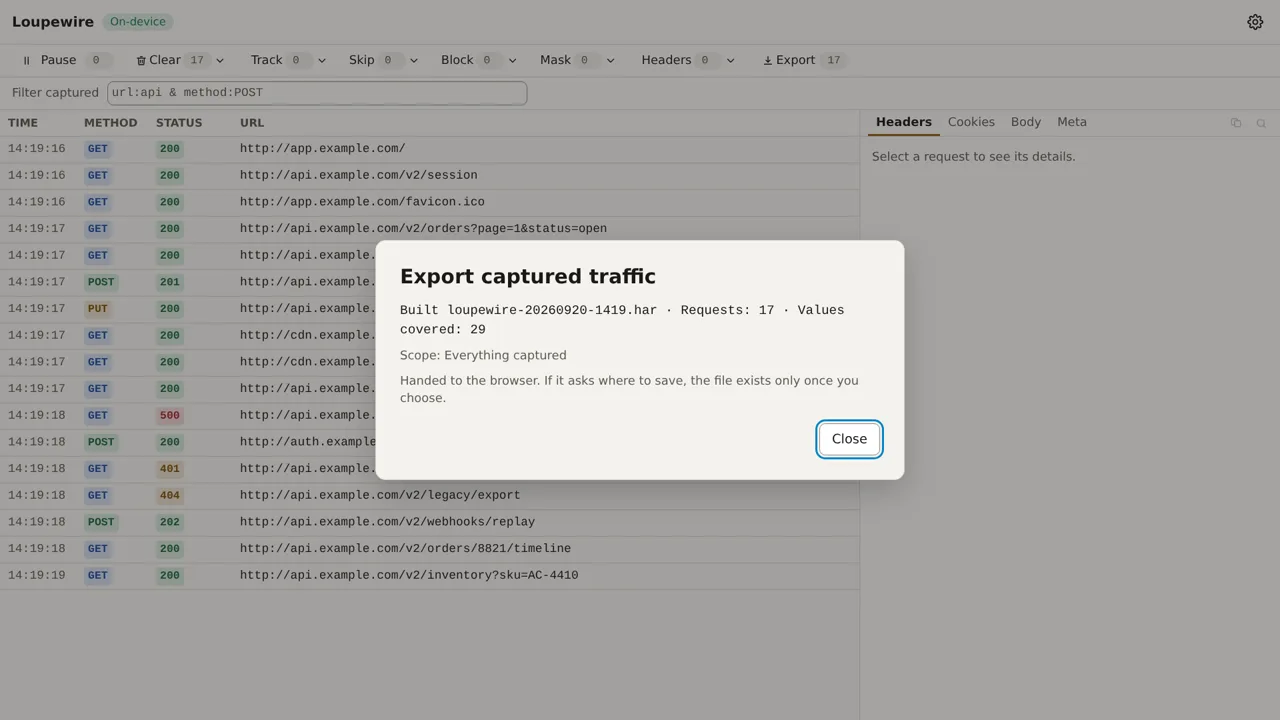Image resolution: width=1280 pixels, height=720 pixels.
Task: Click the URL column header
Action: click(252, 123)
